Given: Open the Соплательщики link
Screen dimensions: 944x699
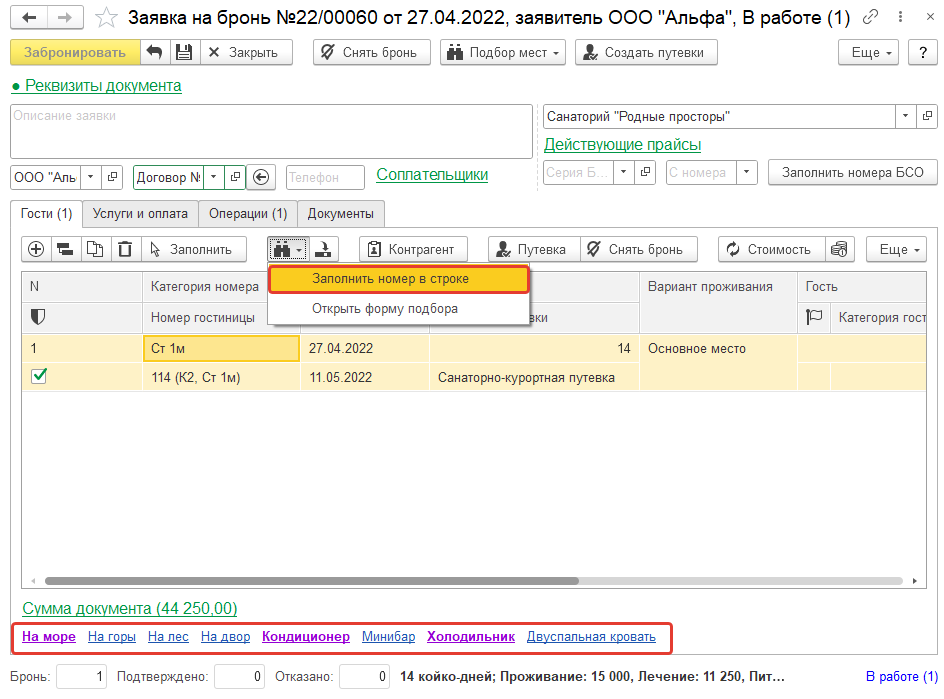Looking at the screenshot, I should tap(432, 175).
